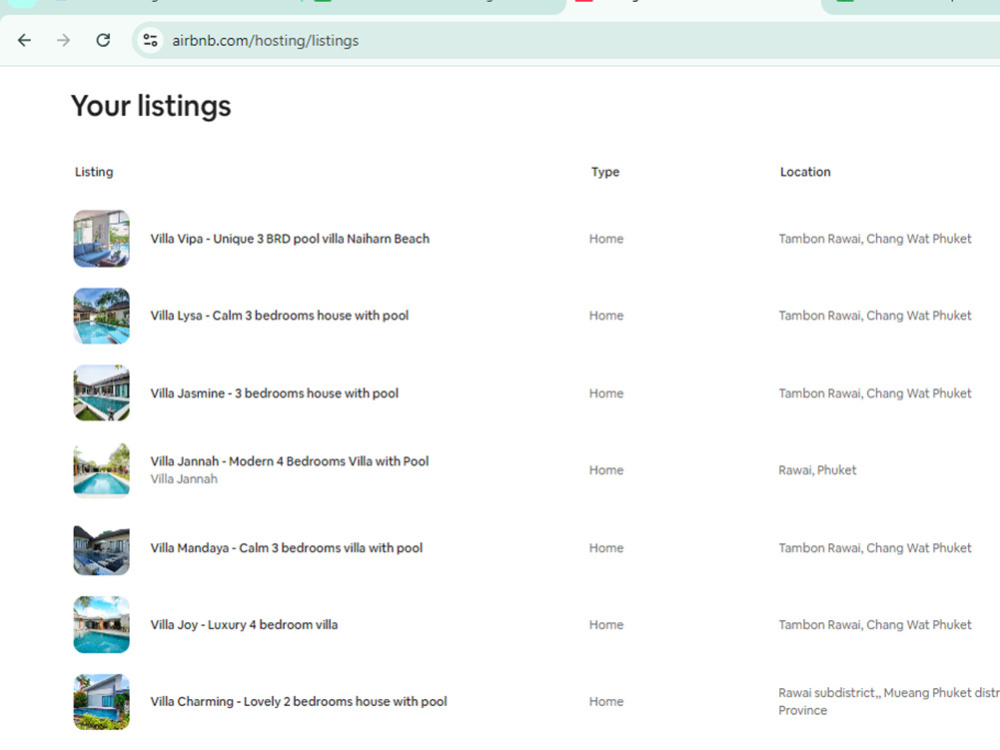Reload the page with the refresh icon
The image size is (1000, 750).
[103, 41]
